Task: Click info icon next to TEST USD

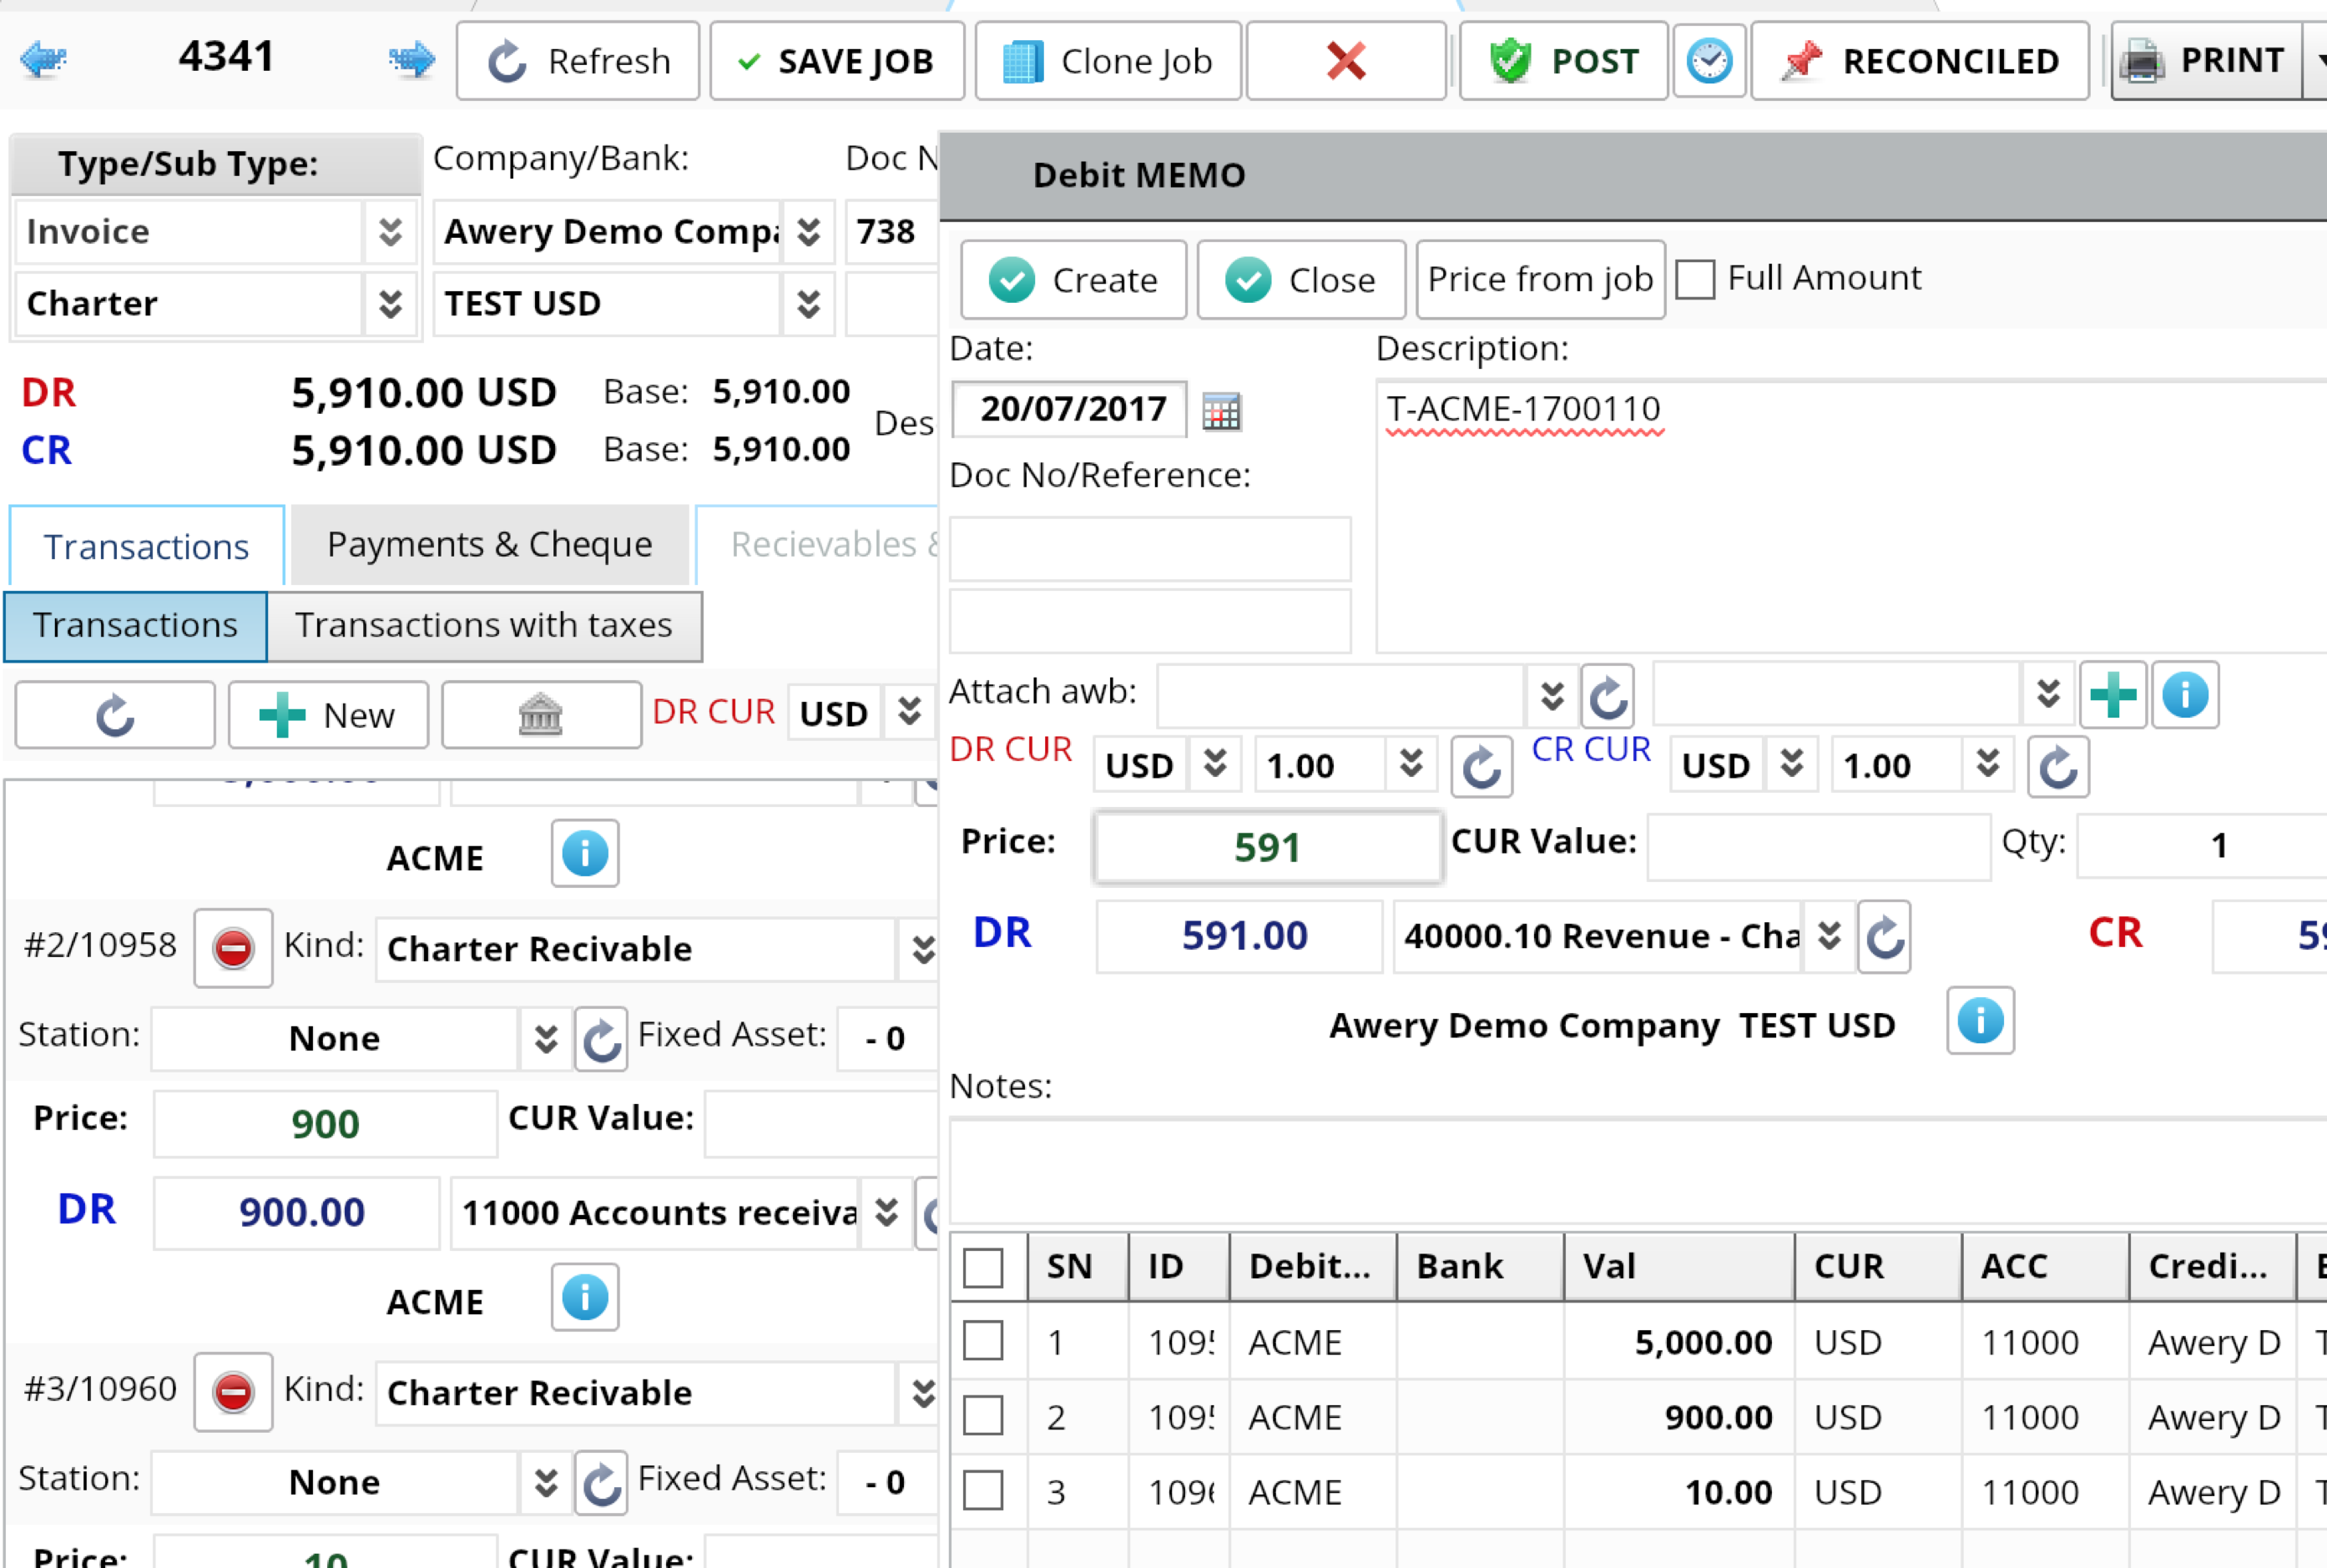Action: [1980, 1021]
